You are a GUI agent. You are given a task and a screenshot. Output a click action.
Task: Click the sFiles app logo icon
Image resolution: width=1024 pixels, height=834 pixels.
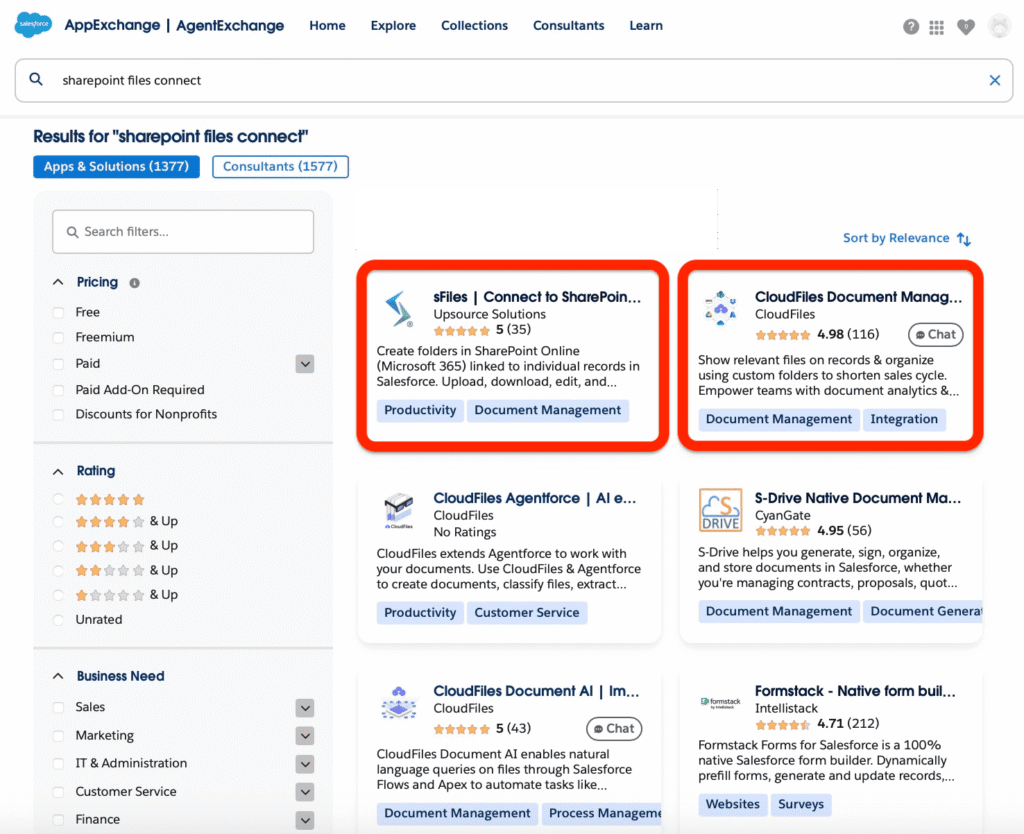398,311
